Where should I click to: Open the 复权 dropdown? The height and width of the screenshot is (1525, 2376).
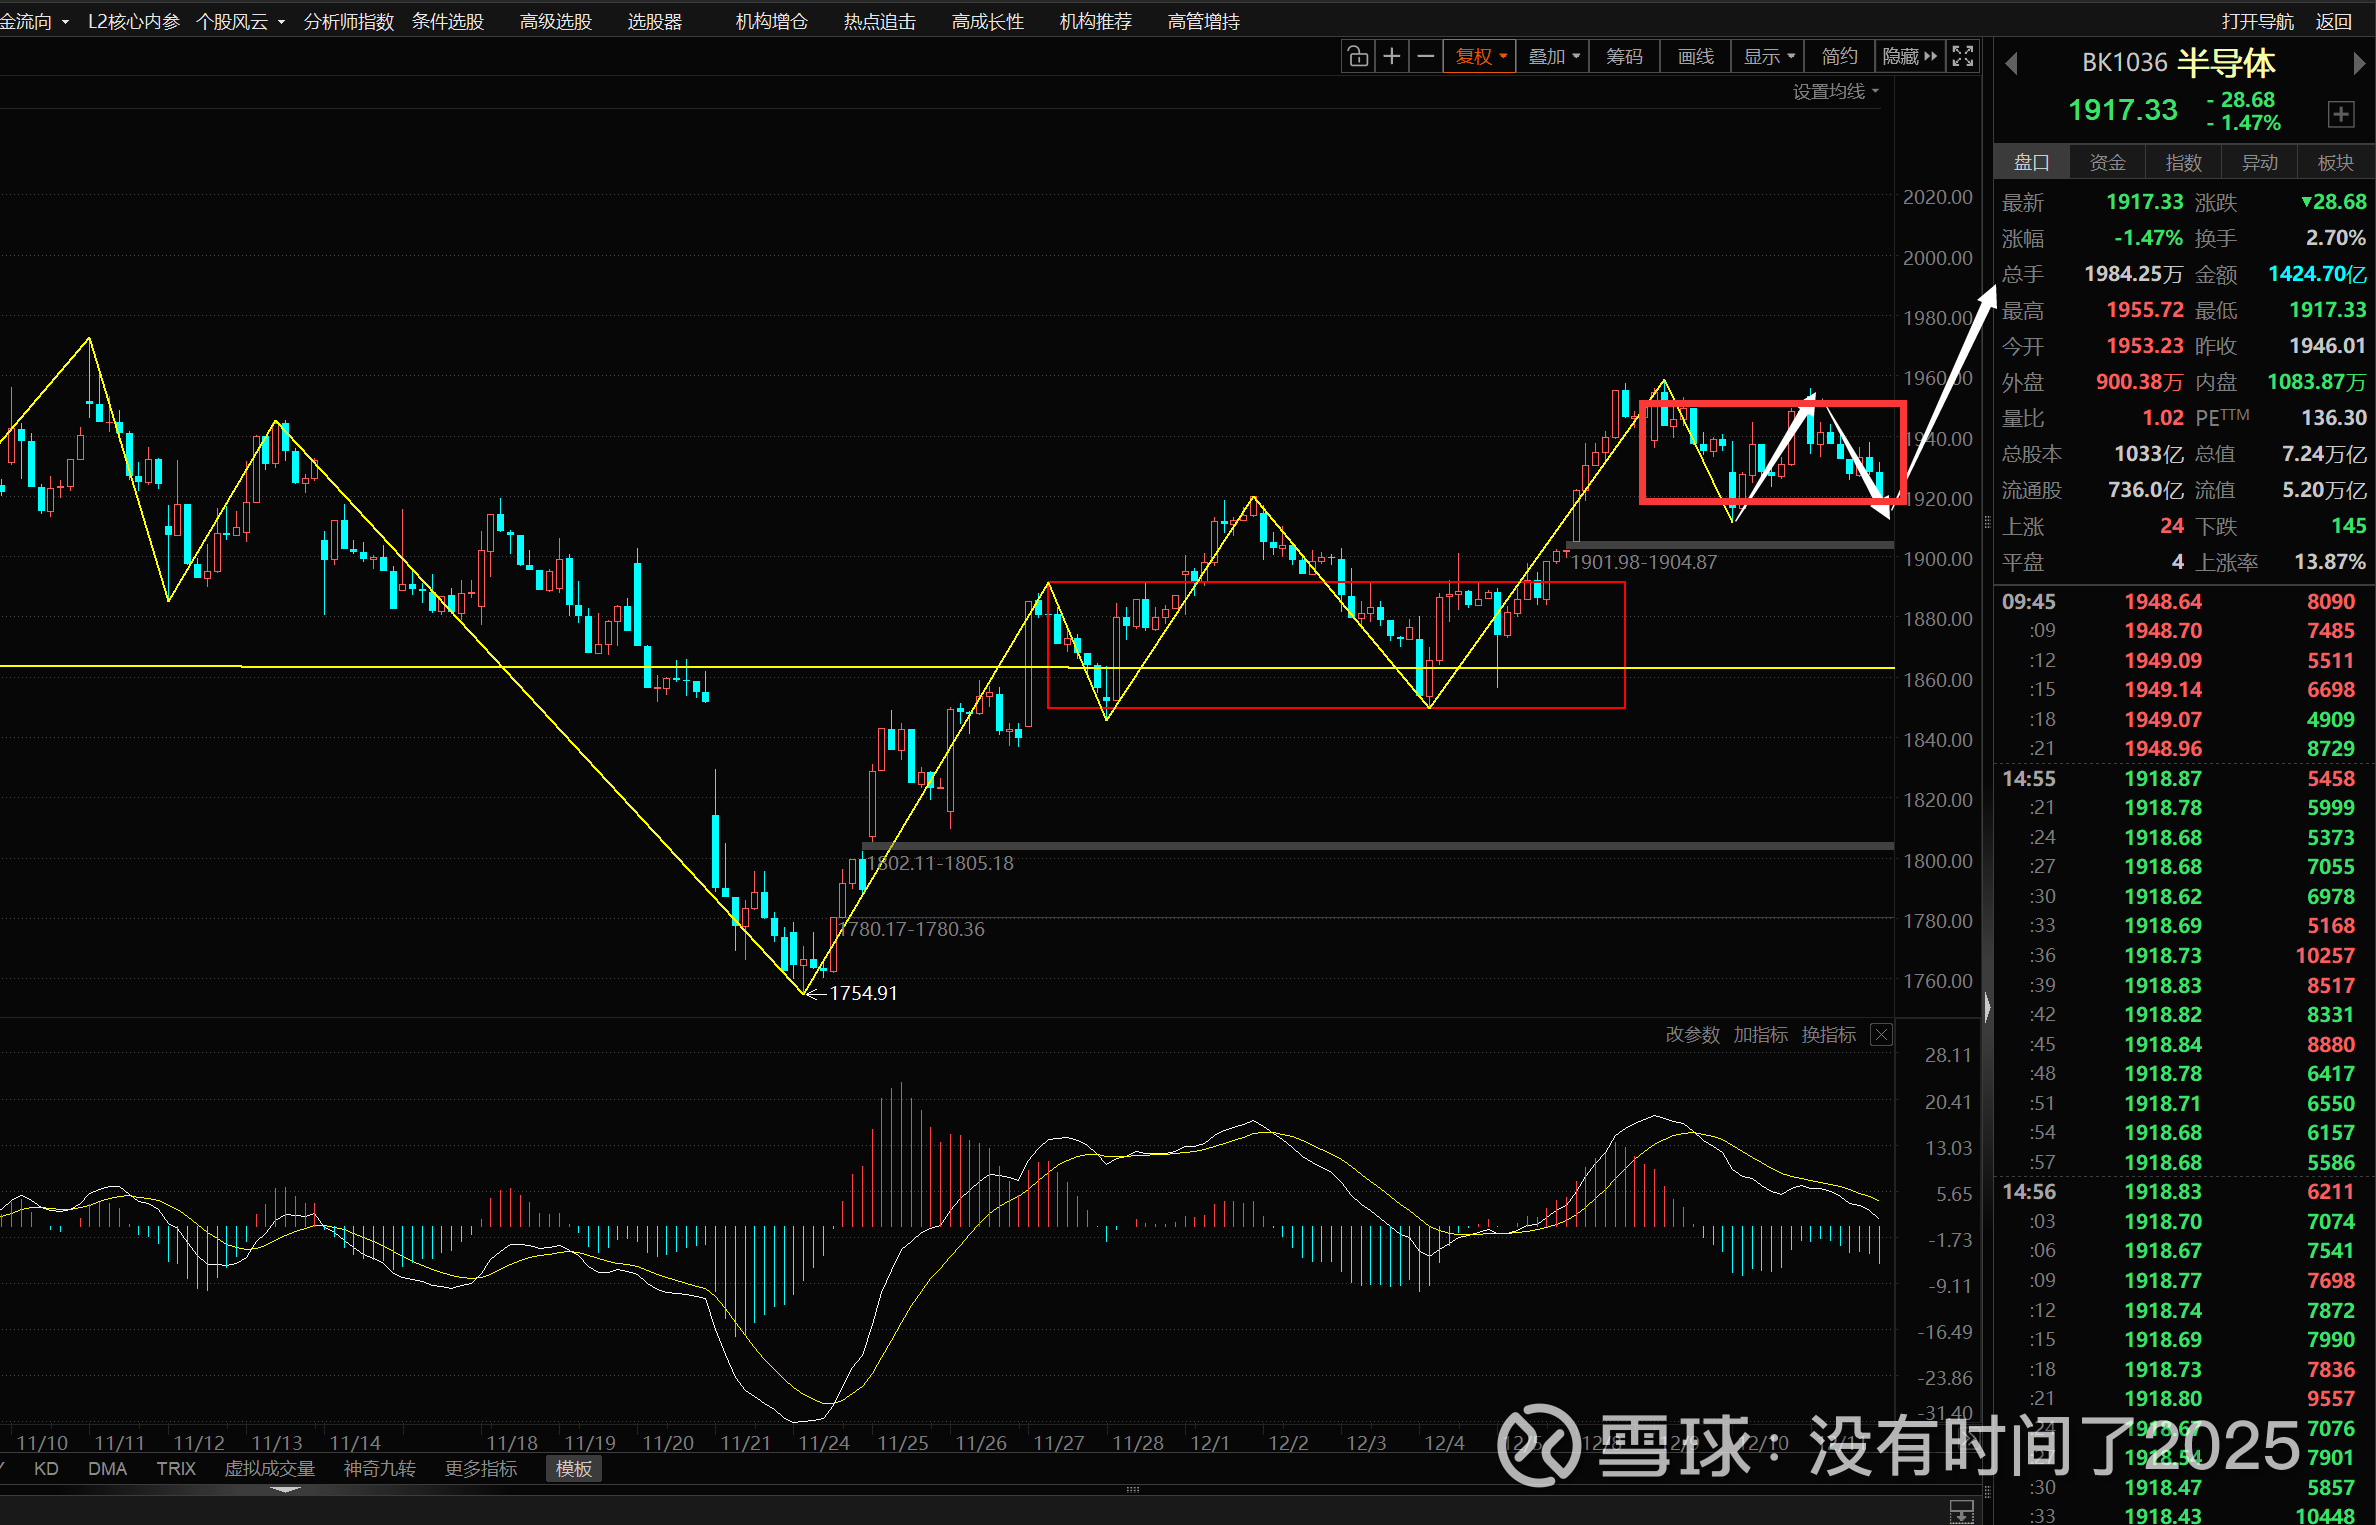point(1480,57)
